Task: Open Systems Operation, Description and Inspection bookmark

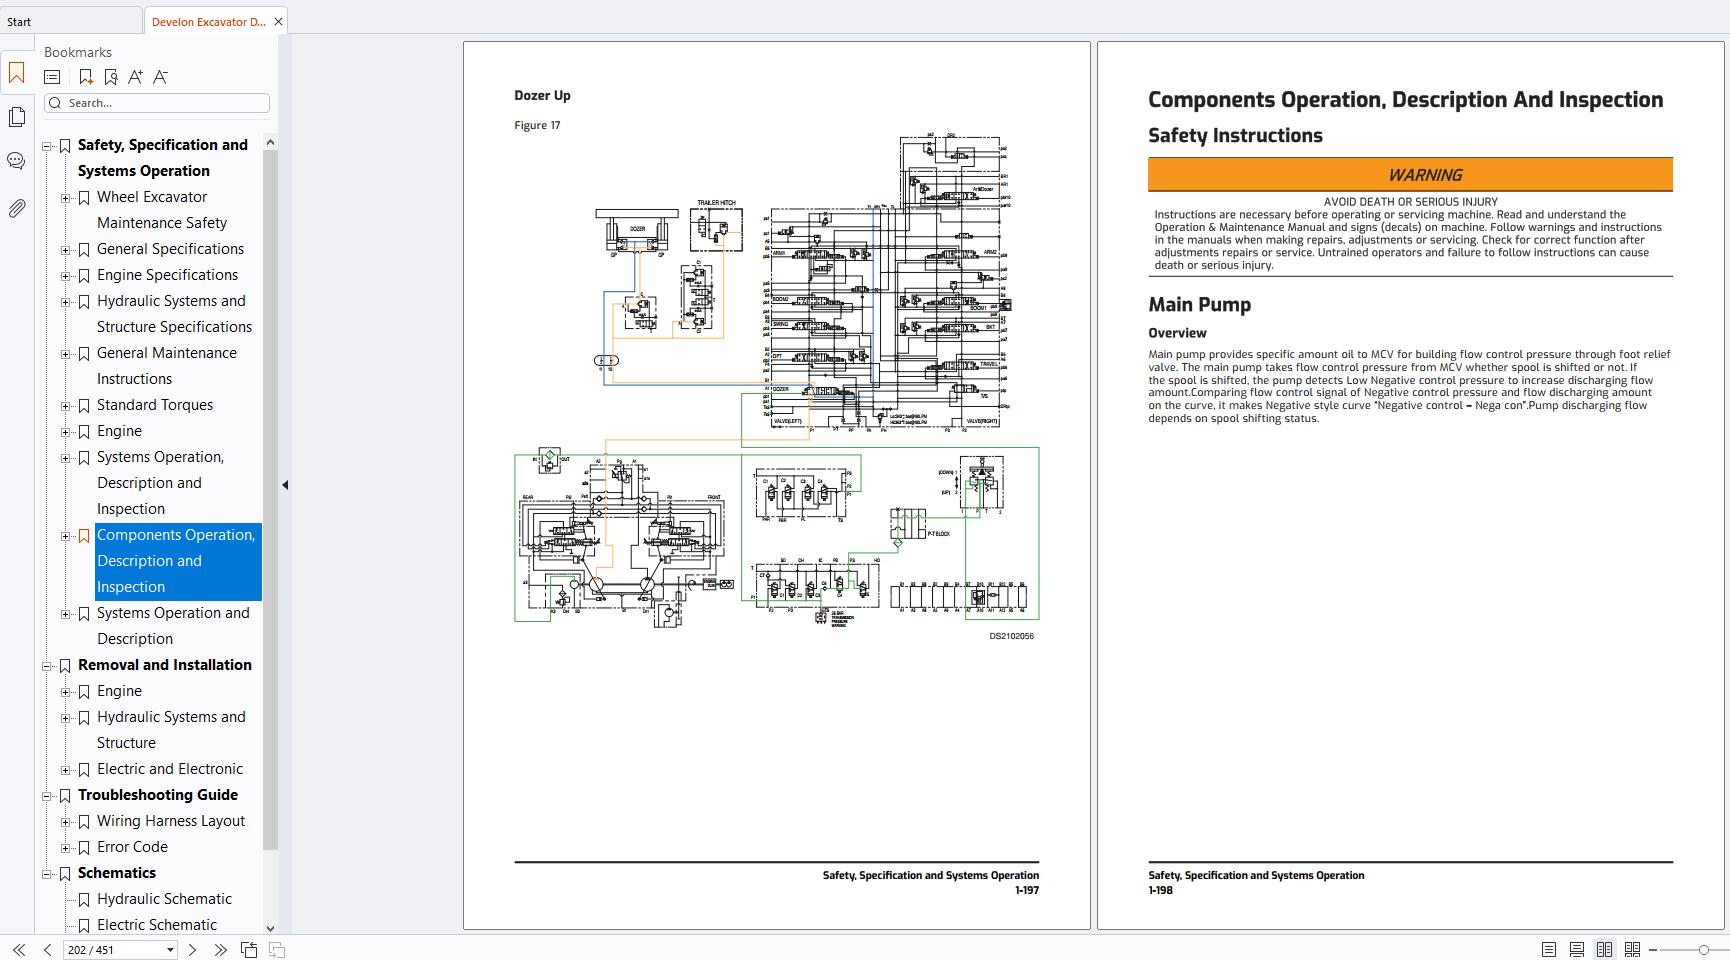Action: pos(160,483)
